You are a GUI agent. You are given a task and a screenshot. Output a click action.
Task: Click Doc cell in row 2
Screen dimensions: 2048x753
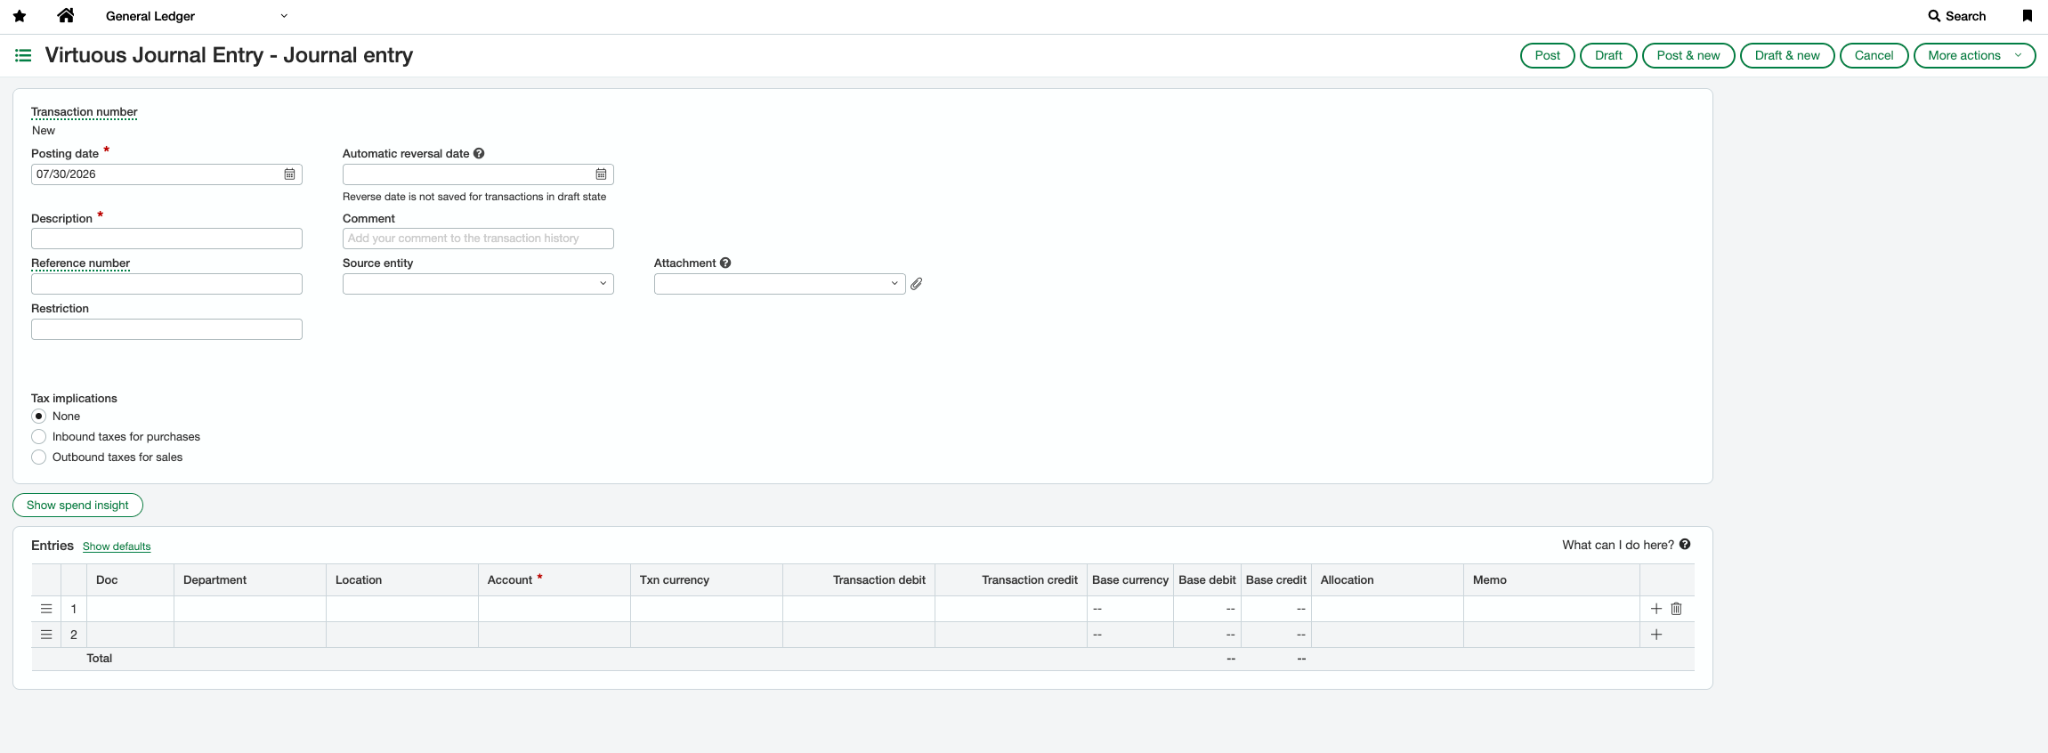click(130, 634)
